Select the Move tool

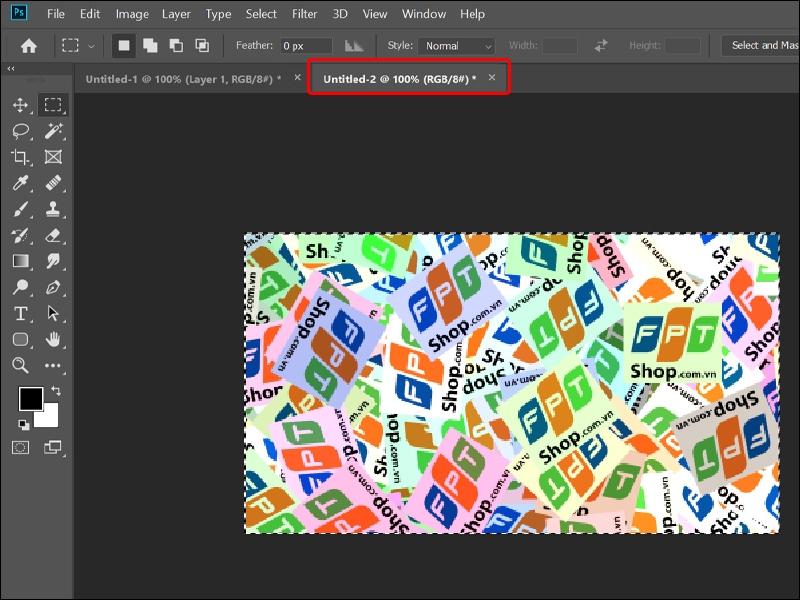(x=20, y=103)
